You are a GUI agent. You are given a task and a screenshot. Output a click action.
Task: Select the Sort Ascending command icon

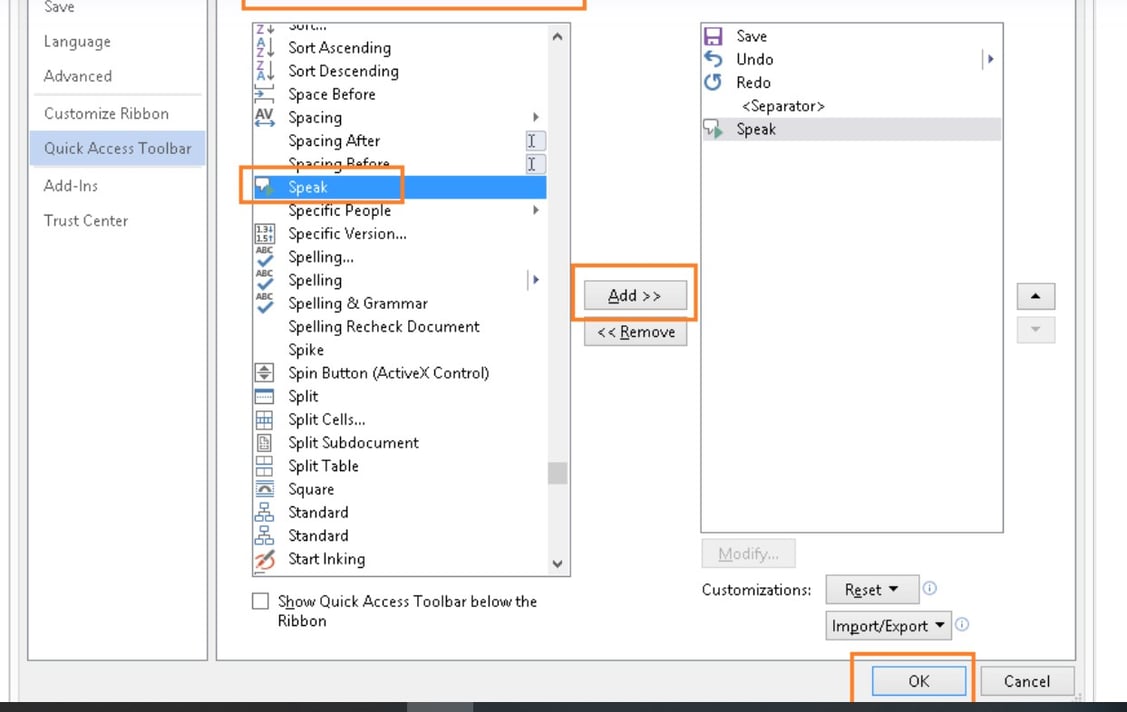click(264, 47)
